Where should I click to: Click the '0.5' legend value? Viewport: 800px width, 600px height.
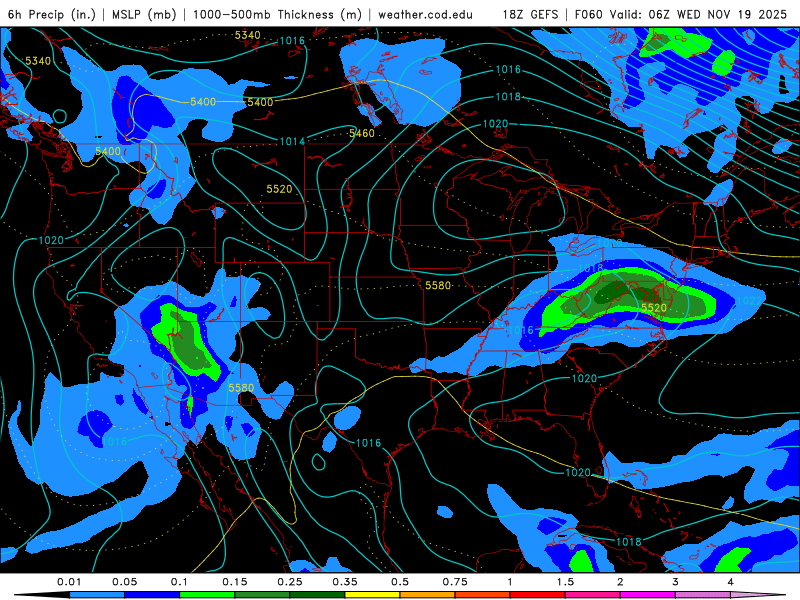click(400, 582)
